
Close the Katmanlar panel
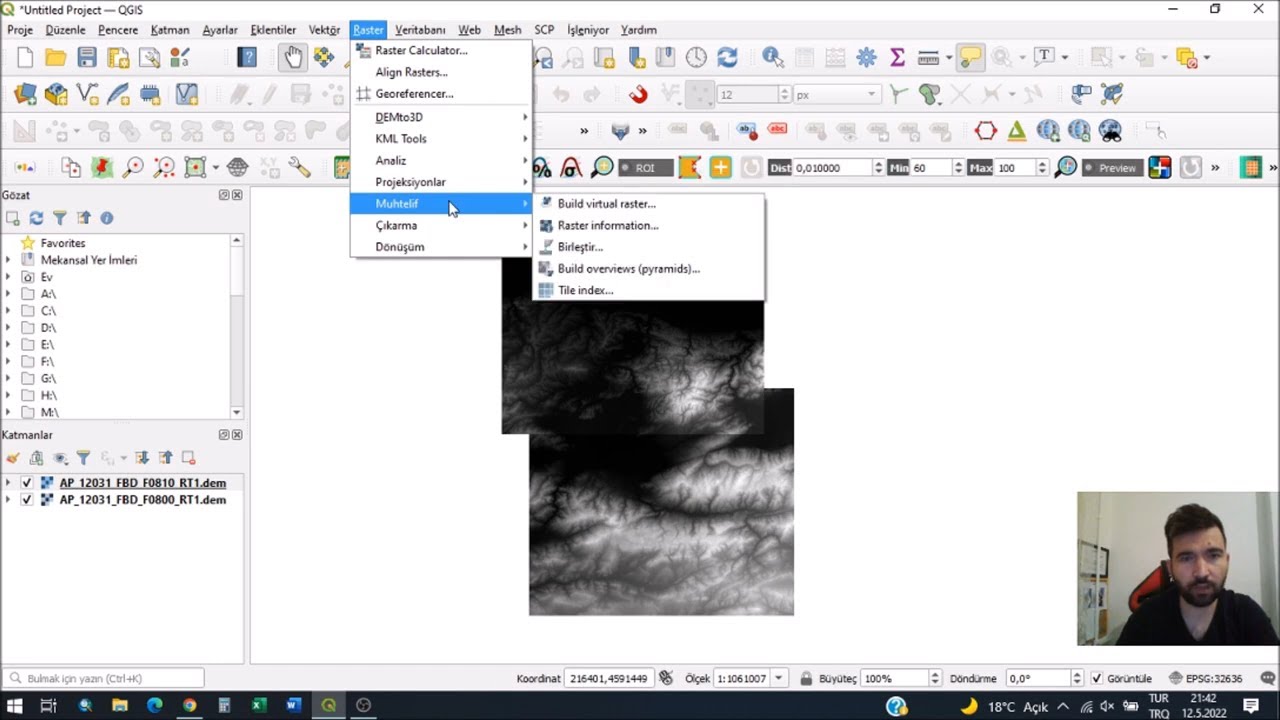coord(237,435)
